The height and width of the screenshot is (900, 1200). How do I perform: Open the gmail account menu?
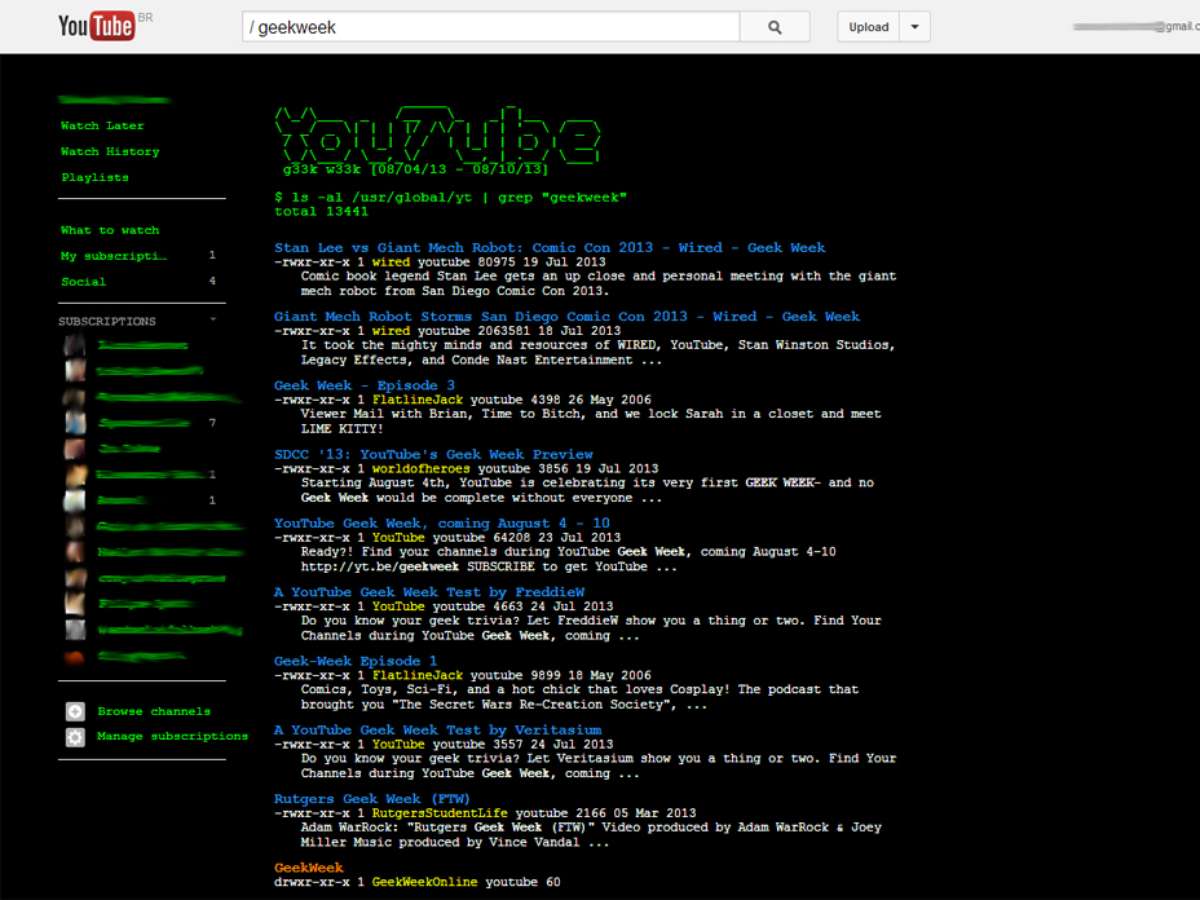click(x=1134, y=27)
